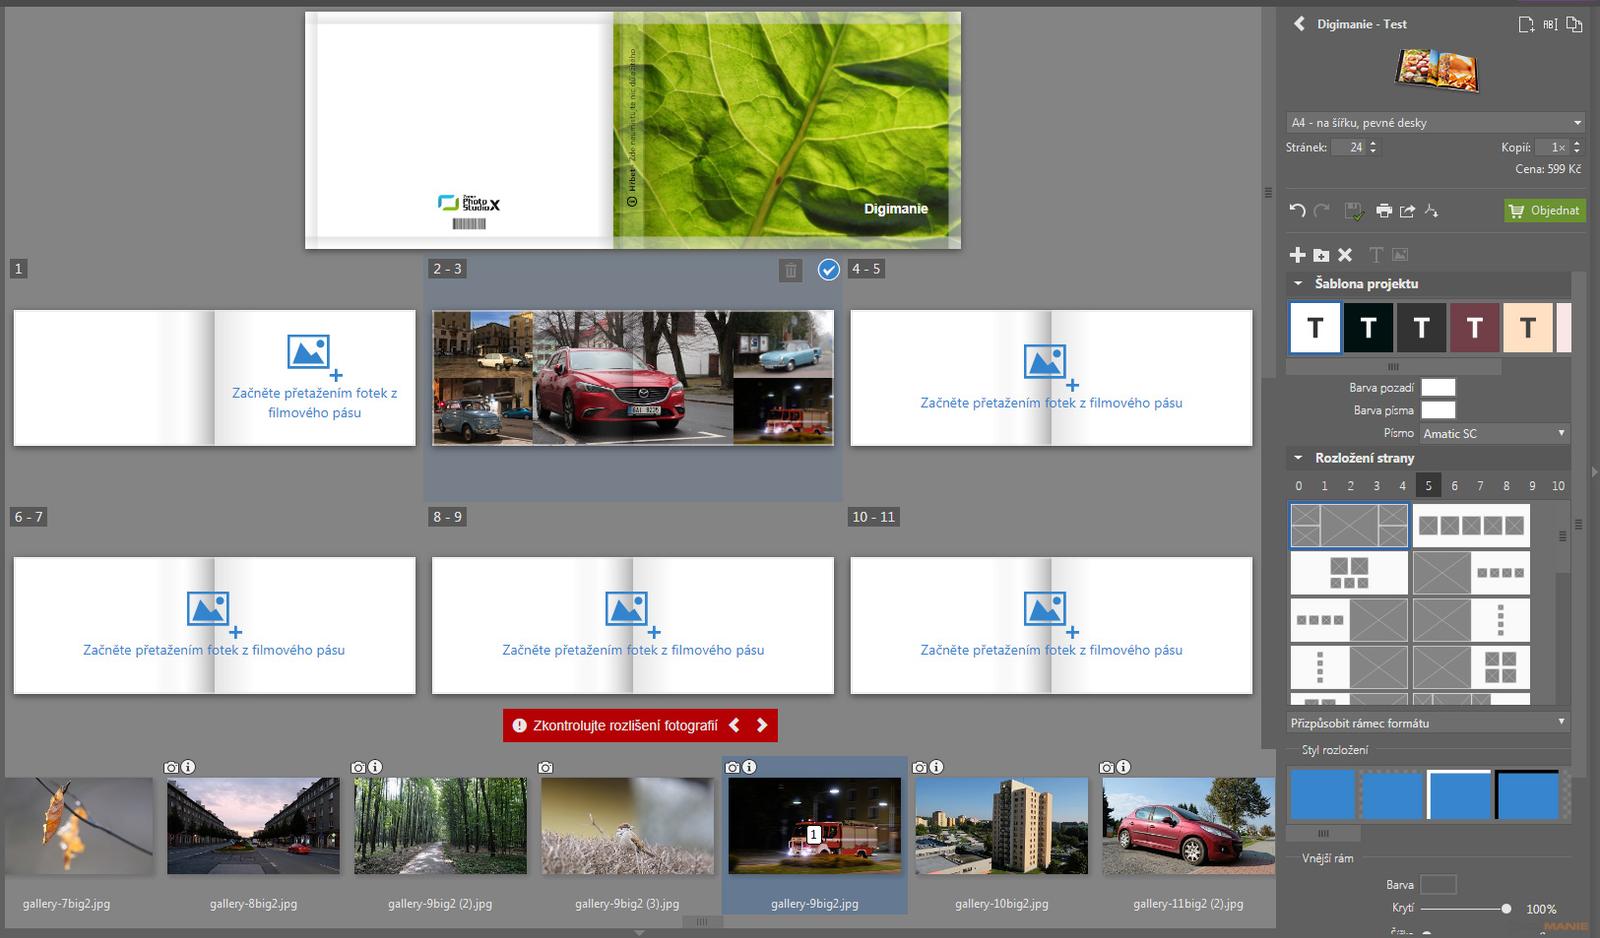Increase the Stránek page count stepper
The width and height of the screenshot is (1600, 938).
tap(1373, 143)
